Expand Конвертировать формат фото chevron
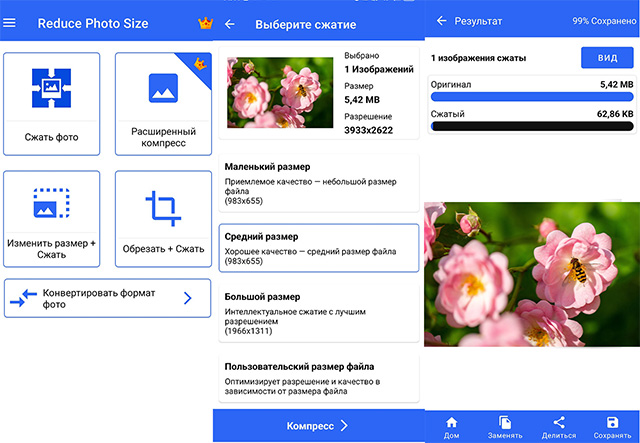The width and height of the screenshot is (640, 443). [x=187, y=298]
